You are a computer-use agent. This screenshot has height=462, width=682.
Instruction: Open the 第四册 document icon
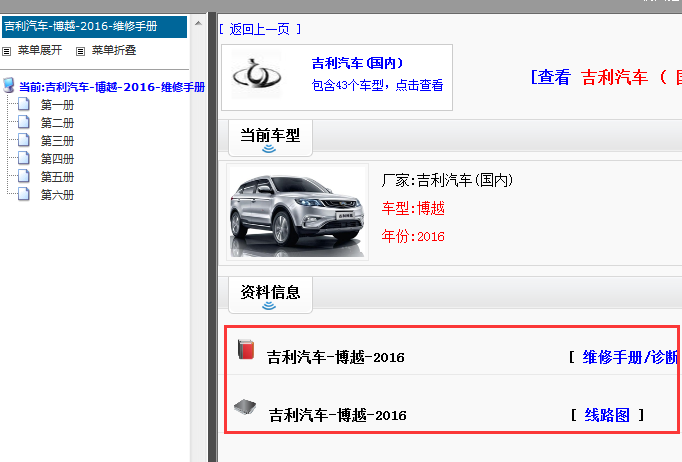24,158
